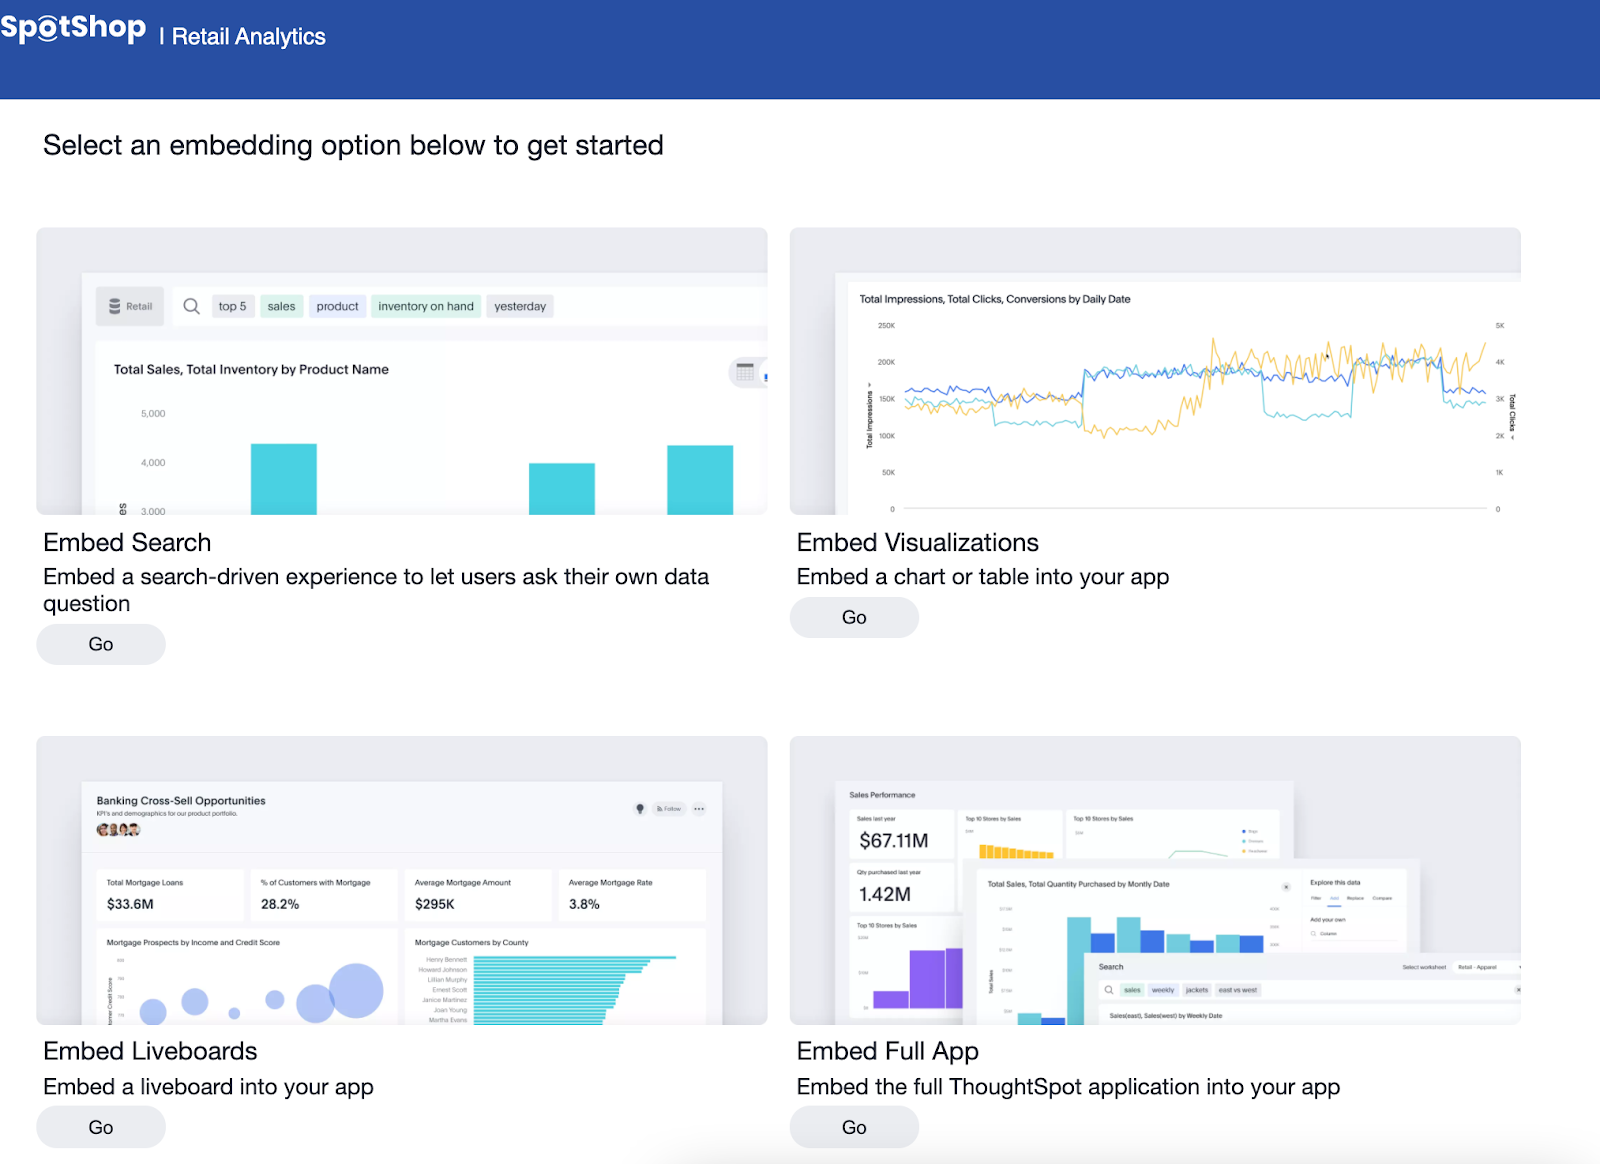Click the team avatars under Banking Cross-Sell
Screen dimensions: 1600x1164
(x=118, y=830)
